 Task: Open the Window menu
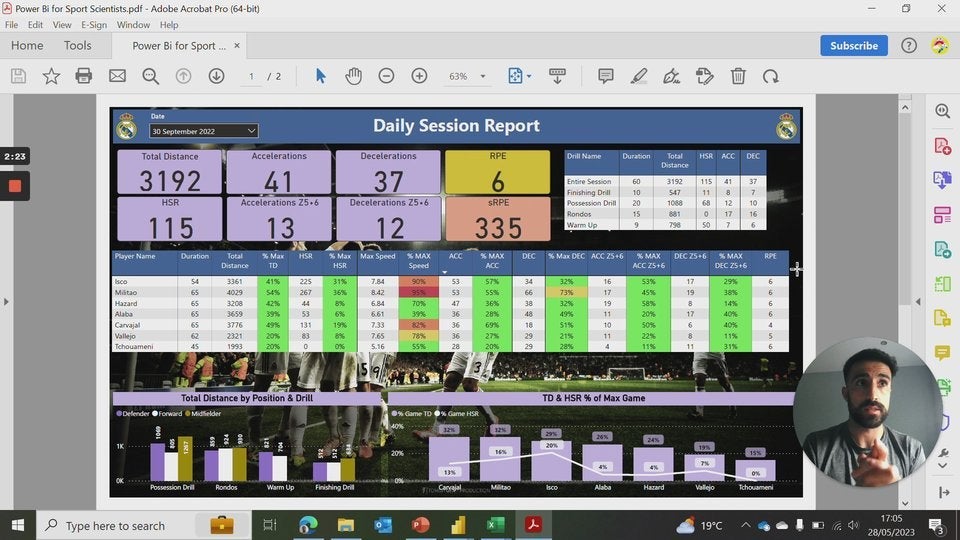coord(133,25)
